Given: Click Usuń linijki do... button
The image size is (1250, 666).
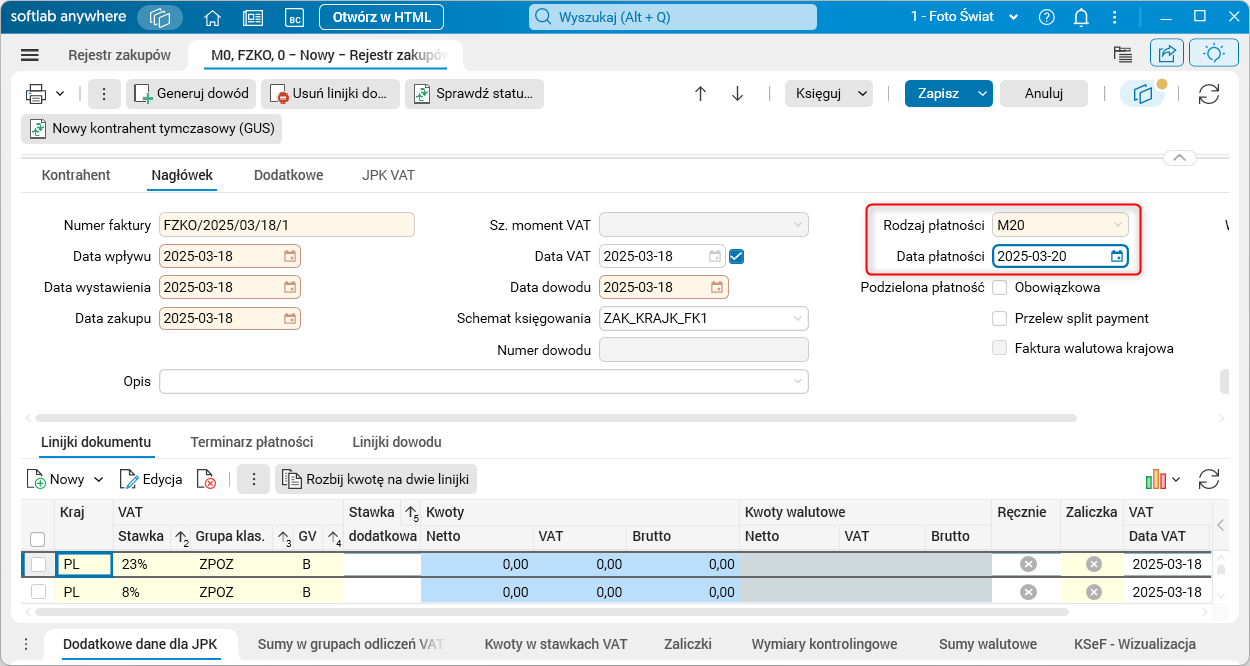Looking at the screenshot, I should pyautogui.click(x=330, y=94).
